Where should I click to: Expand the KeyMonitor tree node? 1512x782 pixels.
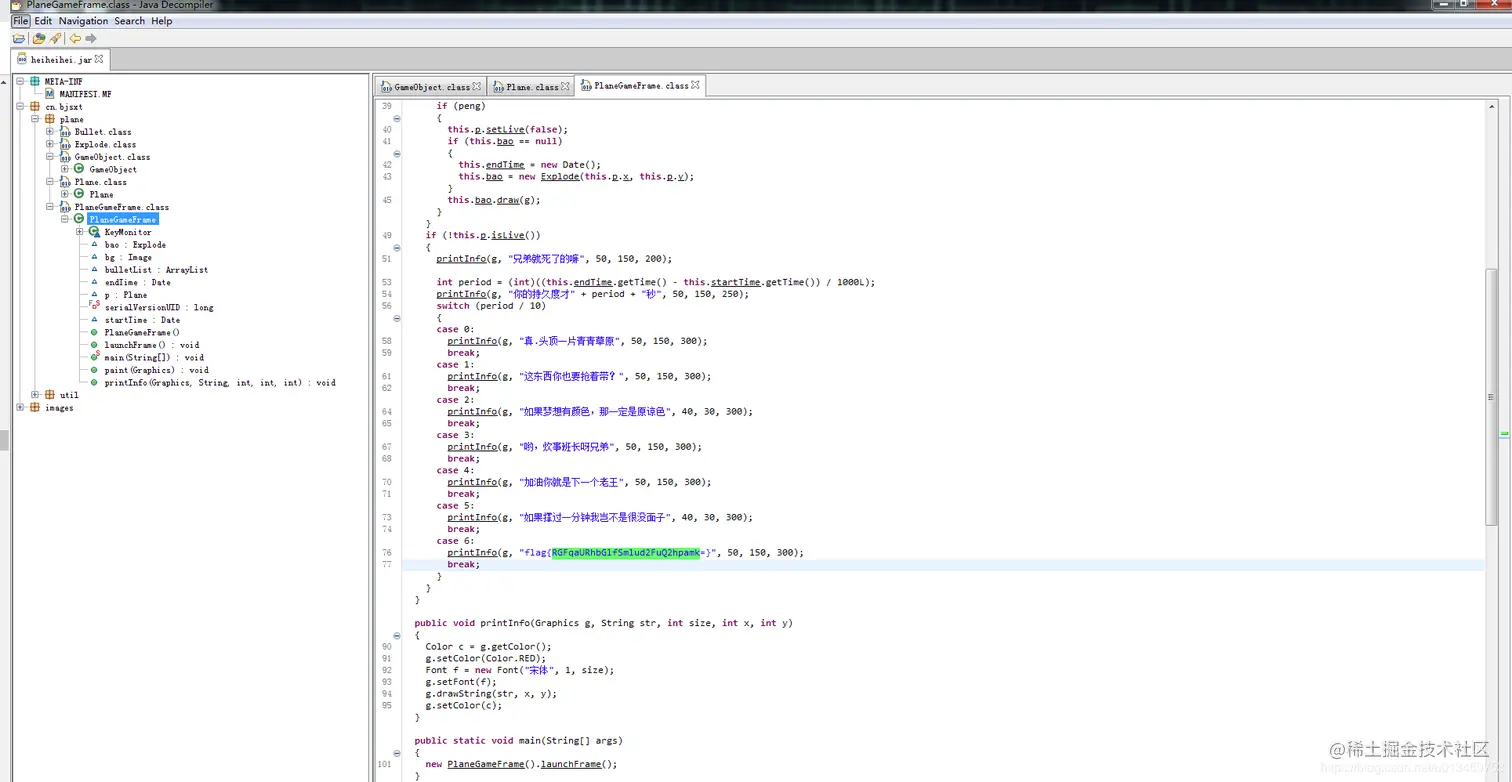point(80,232)
